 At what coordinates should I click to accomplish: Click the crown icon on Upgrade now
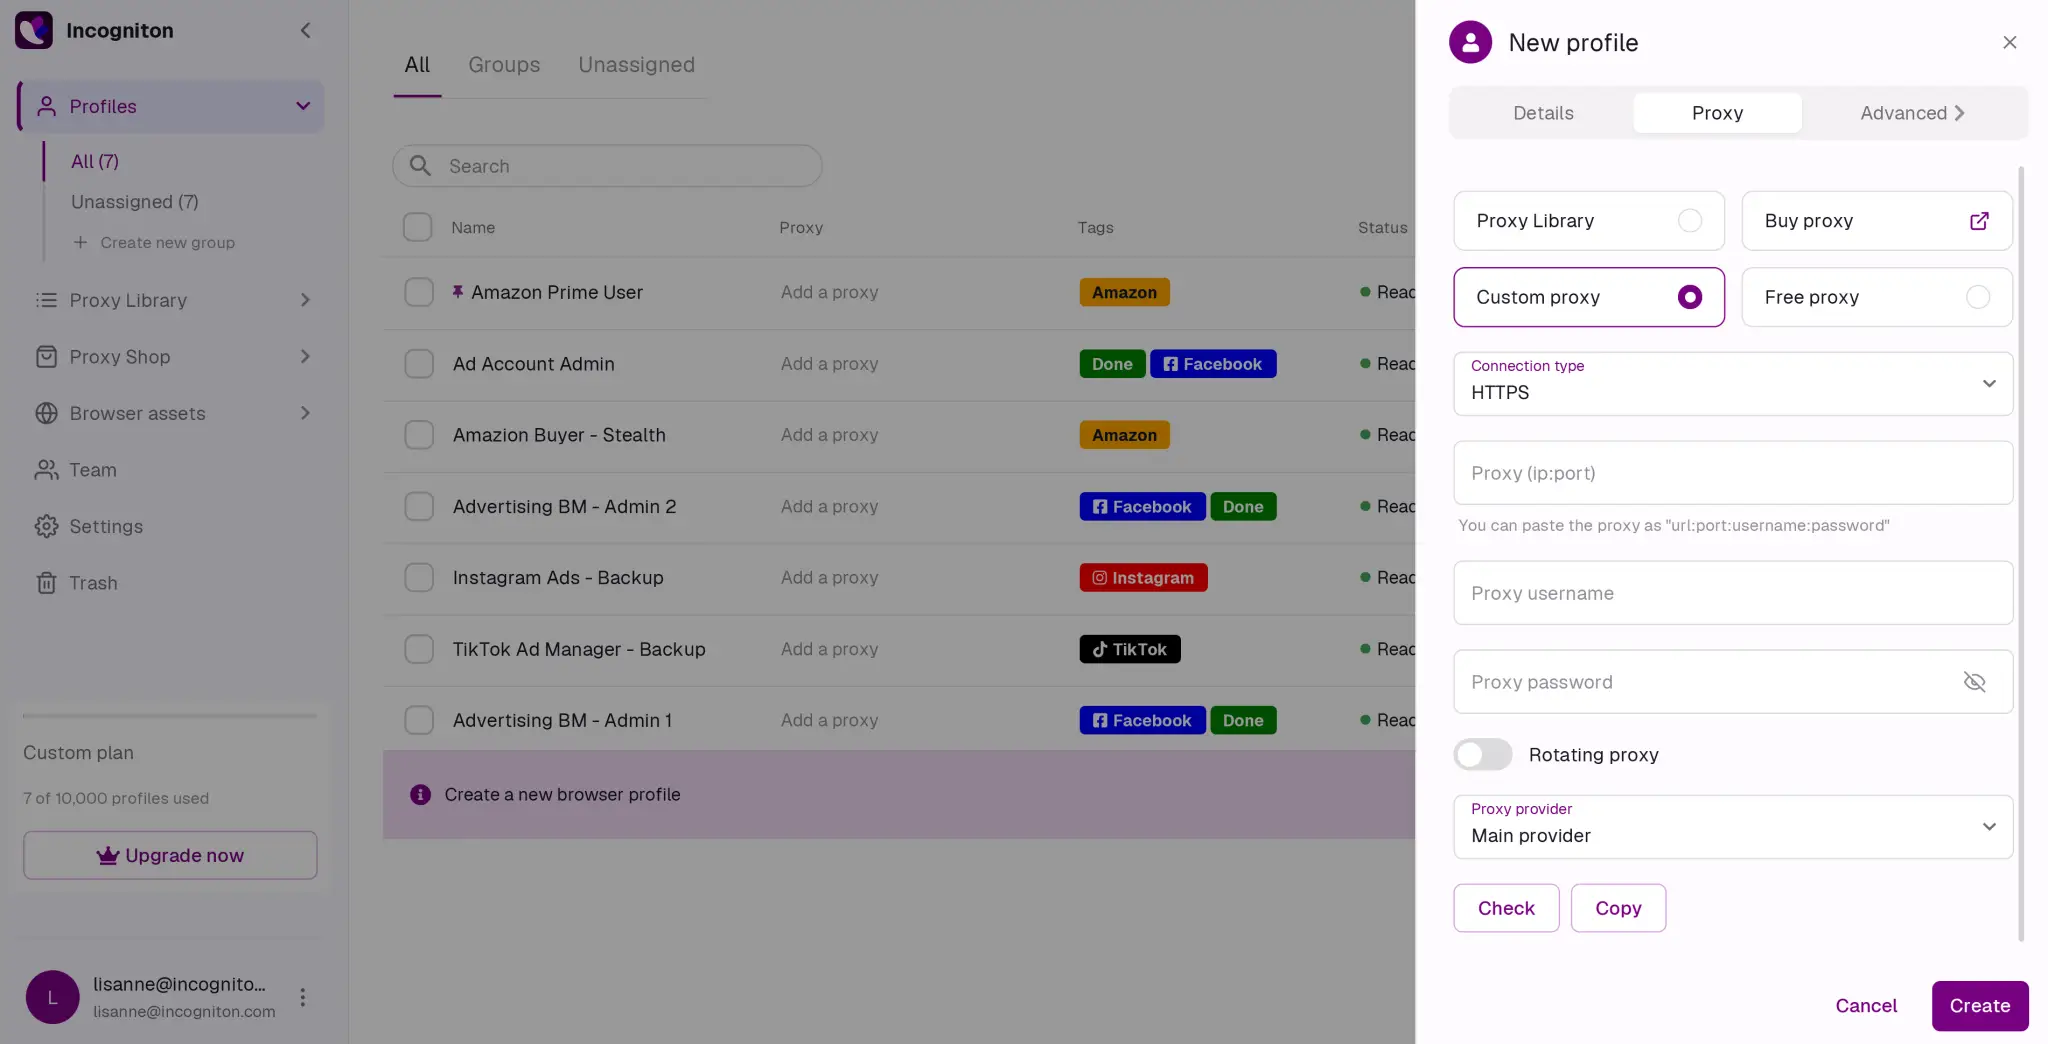[107, 855]
